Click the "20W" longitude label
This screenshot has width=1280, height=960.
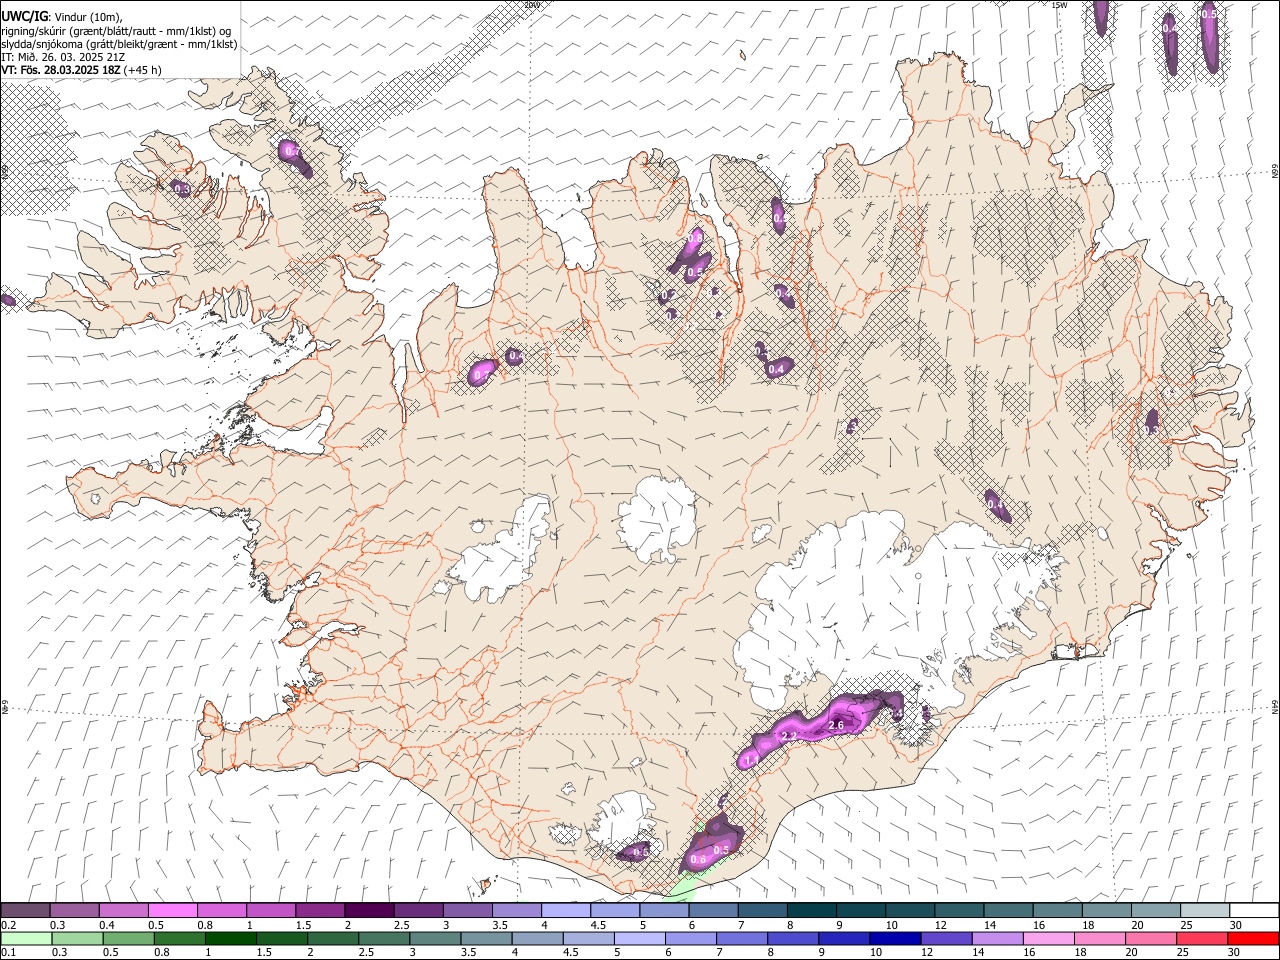click(532, 5)
